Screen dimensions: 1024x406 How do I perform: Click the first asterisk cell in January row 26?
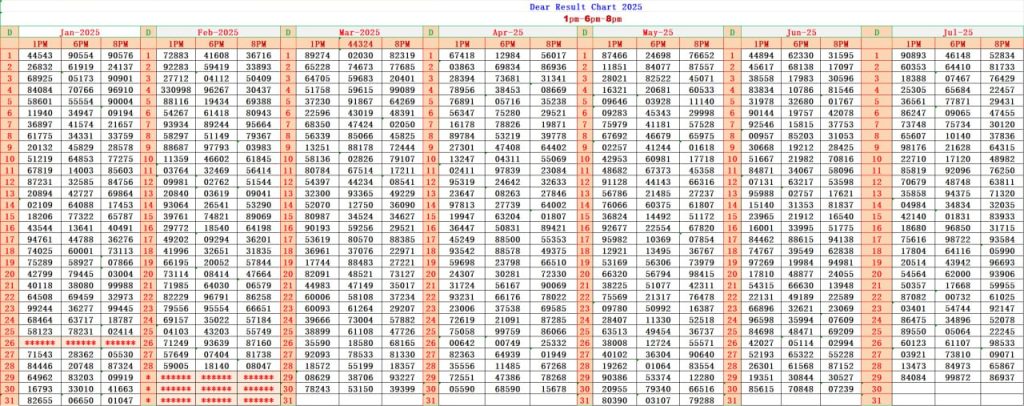point(40,343)
